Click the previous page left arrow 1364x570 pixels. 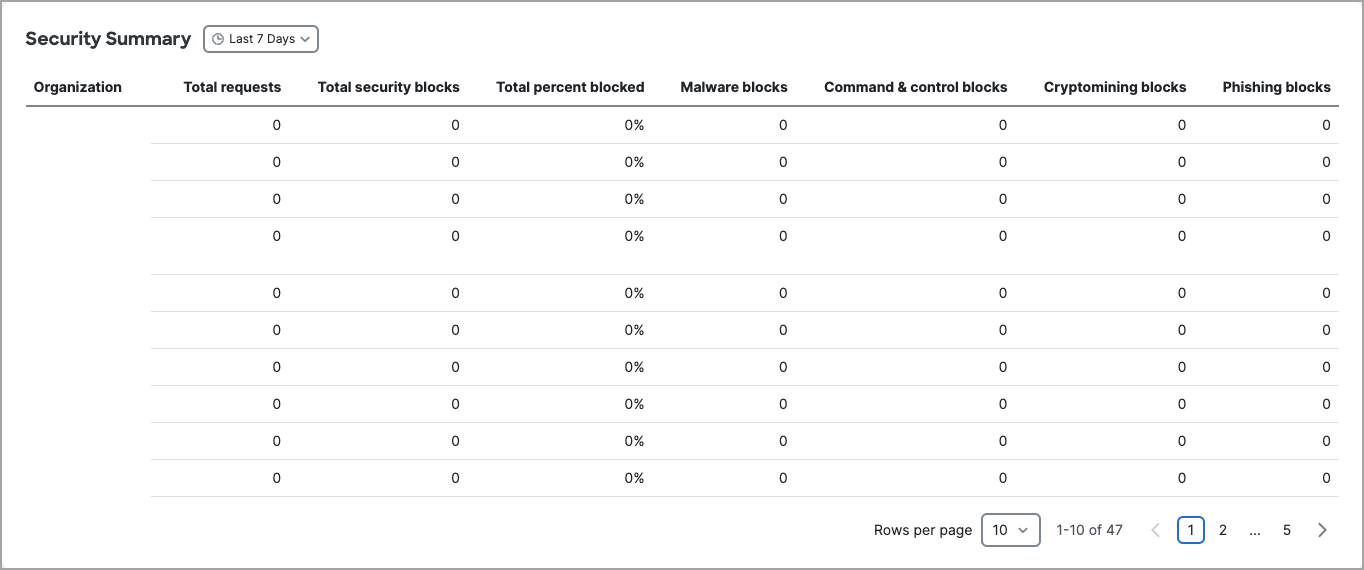pyautogui.click(x=1156, y=530)
